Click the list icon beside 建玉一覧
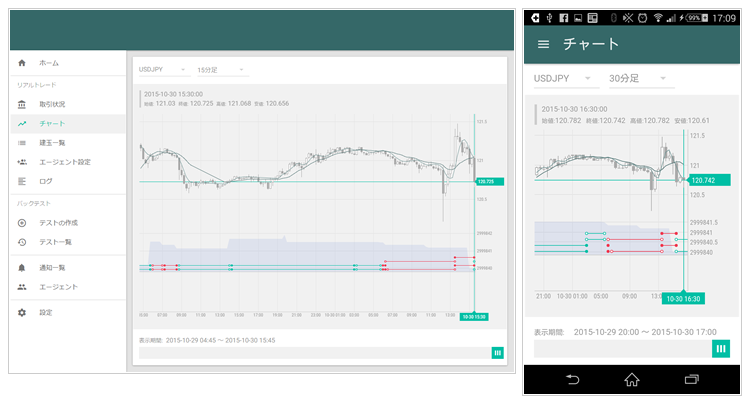Screen dimensions: 750x408 (22, 143)
